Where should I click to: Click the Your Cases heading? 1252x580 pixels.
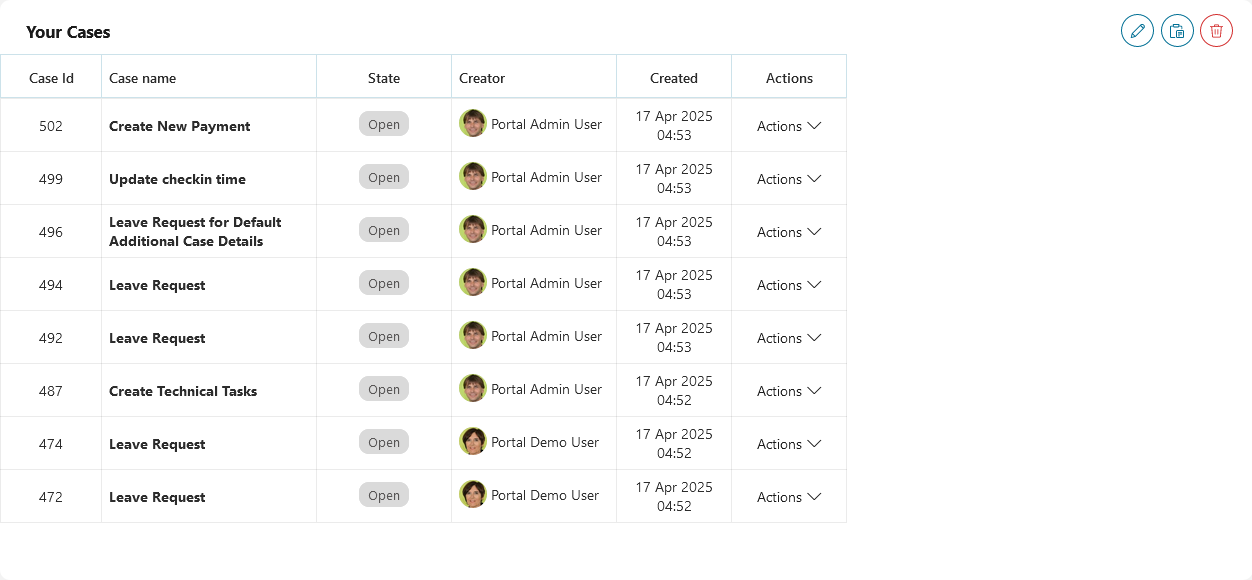[68, 32]
